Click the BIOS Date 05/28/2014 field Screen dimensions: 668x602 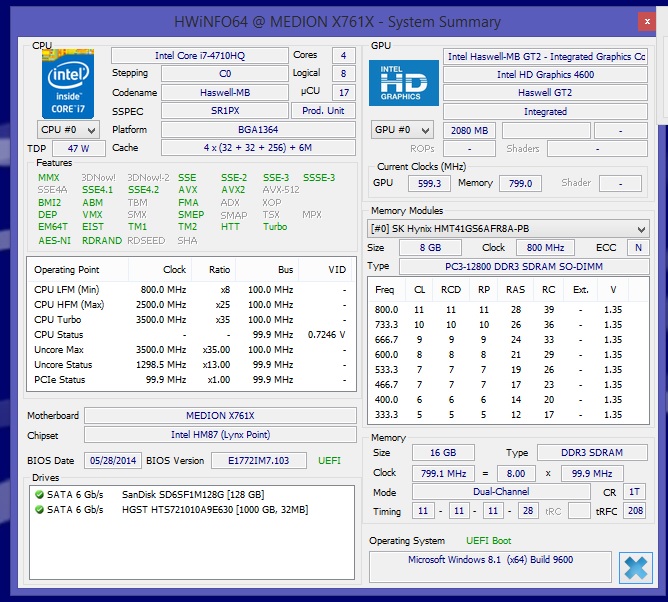113,461
